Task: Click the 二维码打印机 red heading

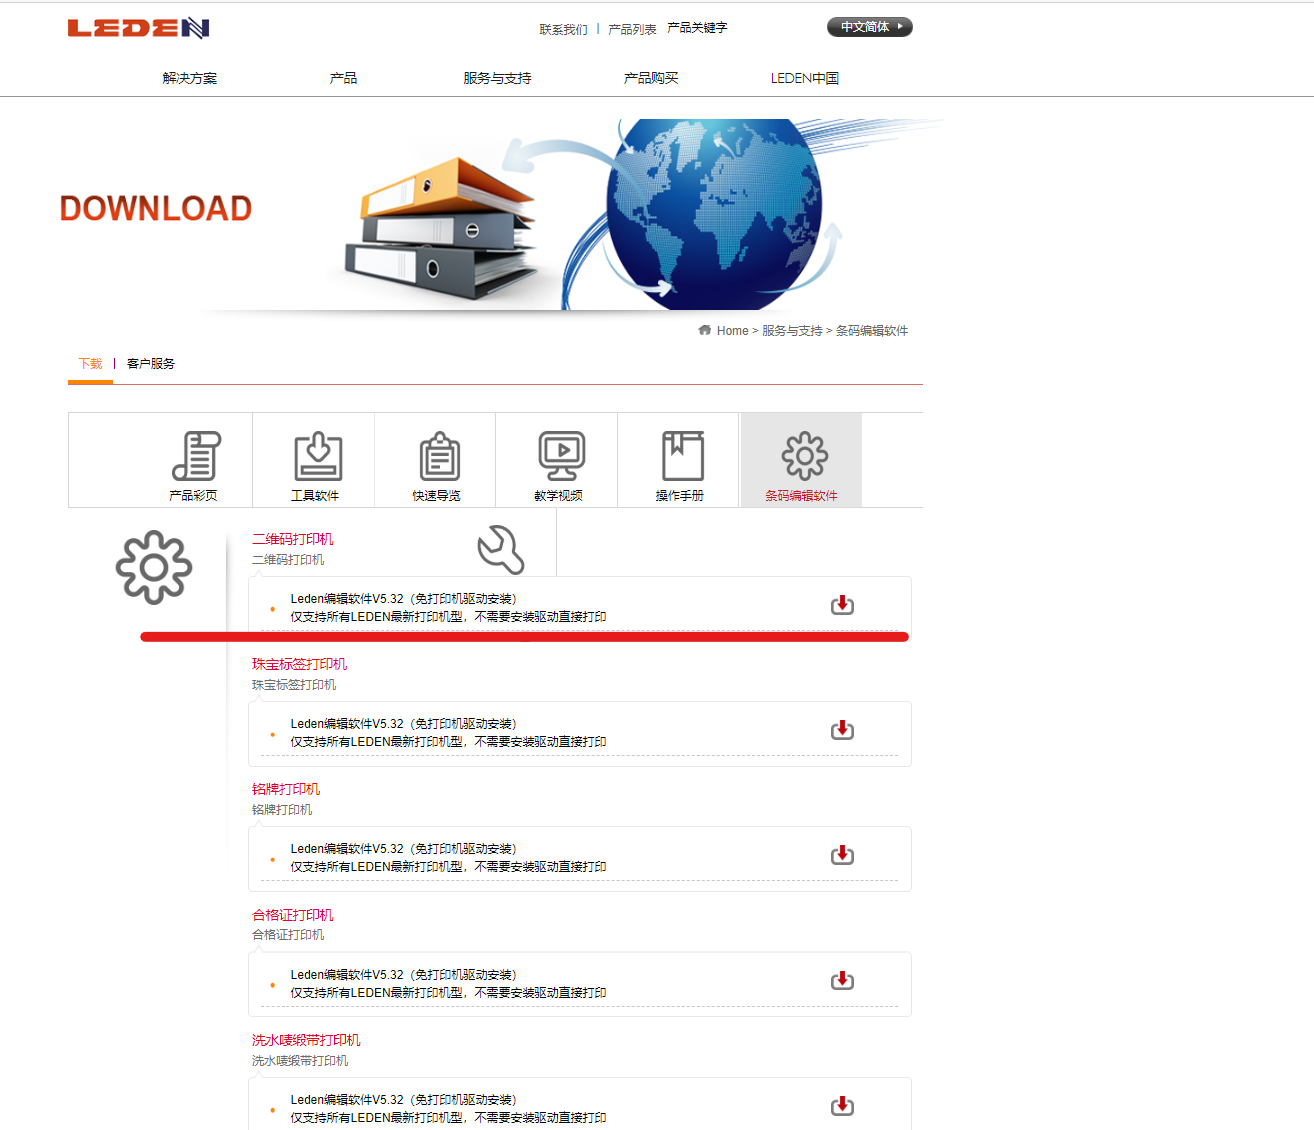Action: click(x=293, y=539)
